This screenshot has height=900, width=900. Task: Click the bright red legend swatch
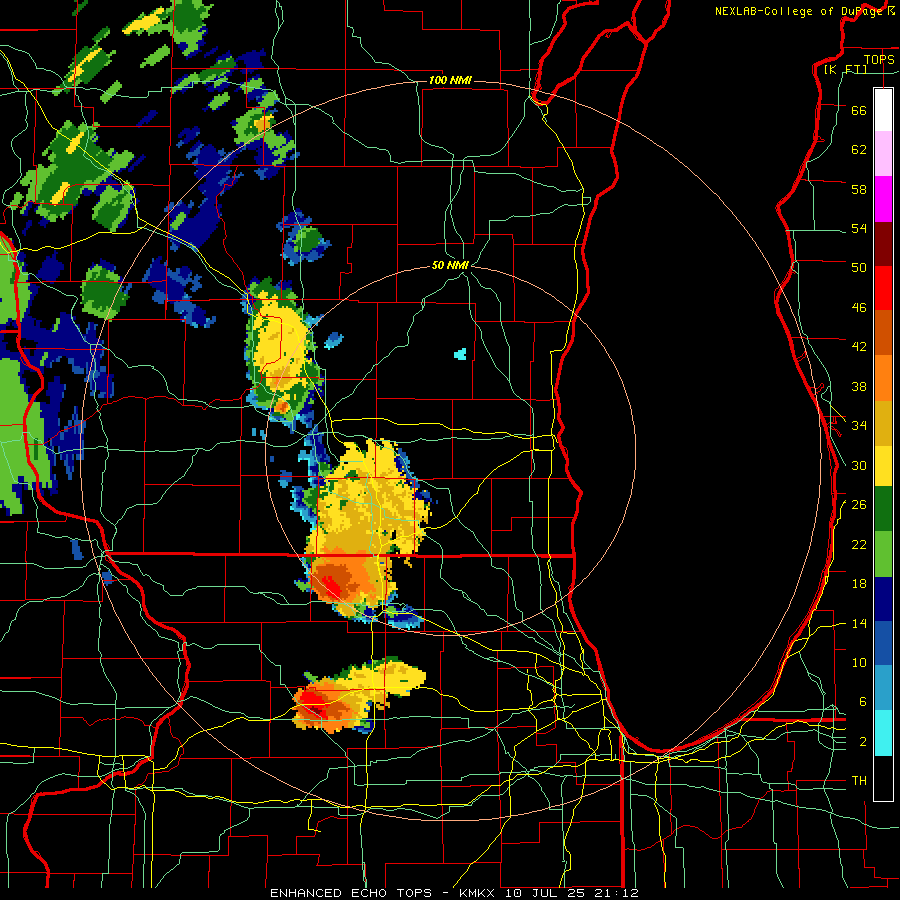(883, 288)
